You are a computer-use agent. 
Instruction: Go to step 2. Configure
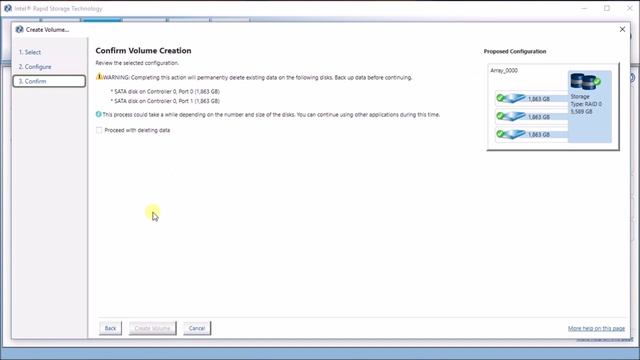(x=35, y=67)
